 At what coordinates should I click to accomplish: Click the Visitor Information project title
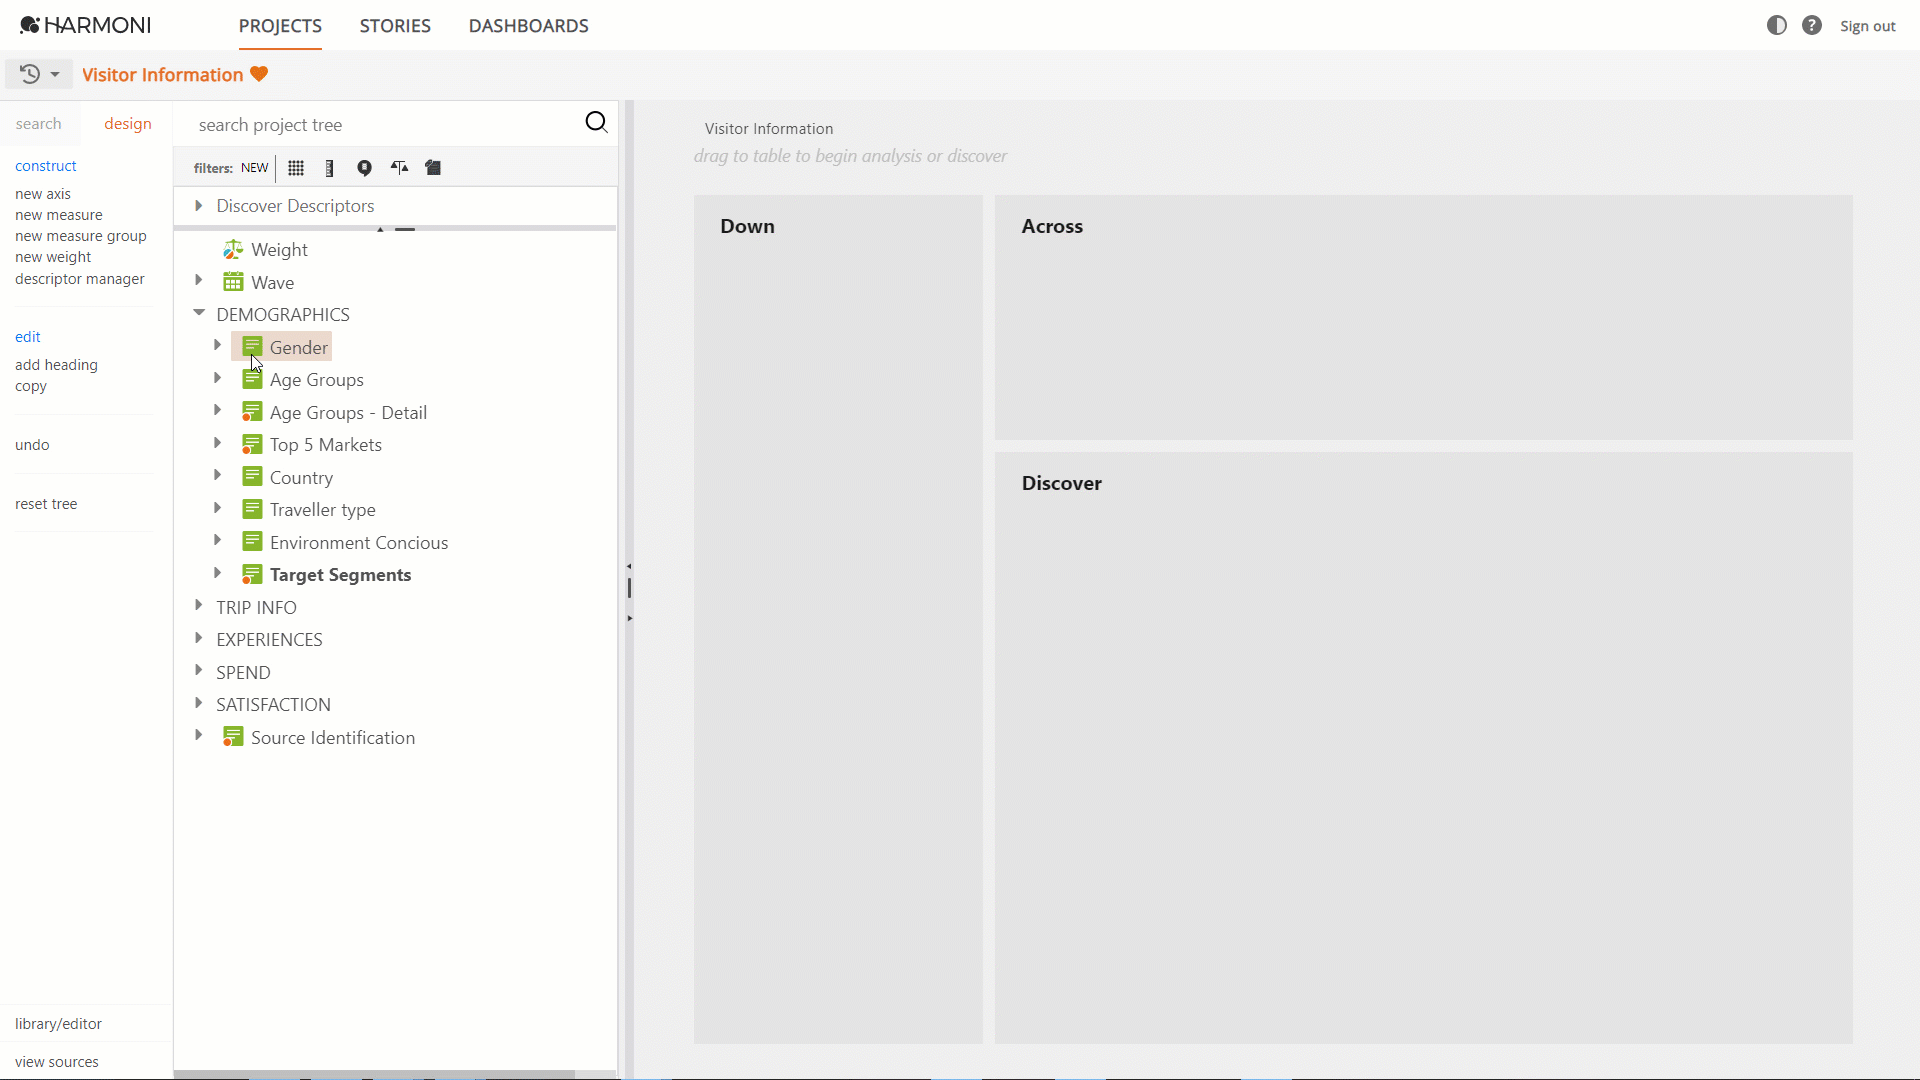pyautogui.click(x=162, y=75)
